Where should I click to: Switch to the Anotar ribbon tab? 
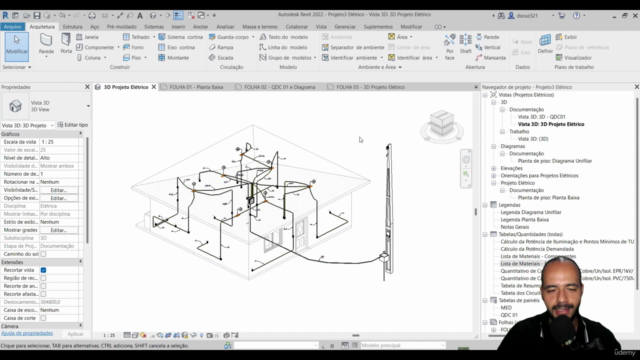click(x=200, y=27)
